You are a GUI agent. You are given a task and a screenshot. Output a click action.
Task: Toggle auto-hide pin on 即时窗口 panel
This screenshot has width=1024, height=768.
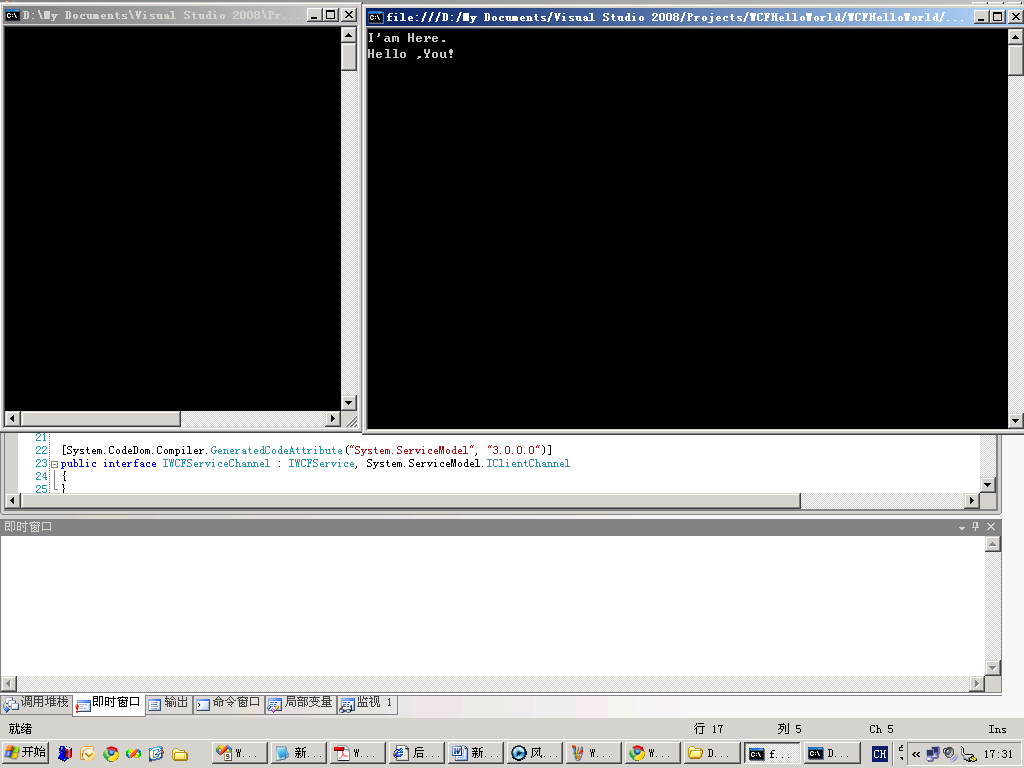[x=976, y=527]
